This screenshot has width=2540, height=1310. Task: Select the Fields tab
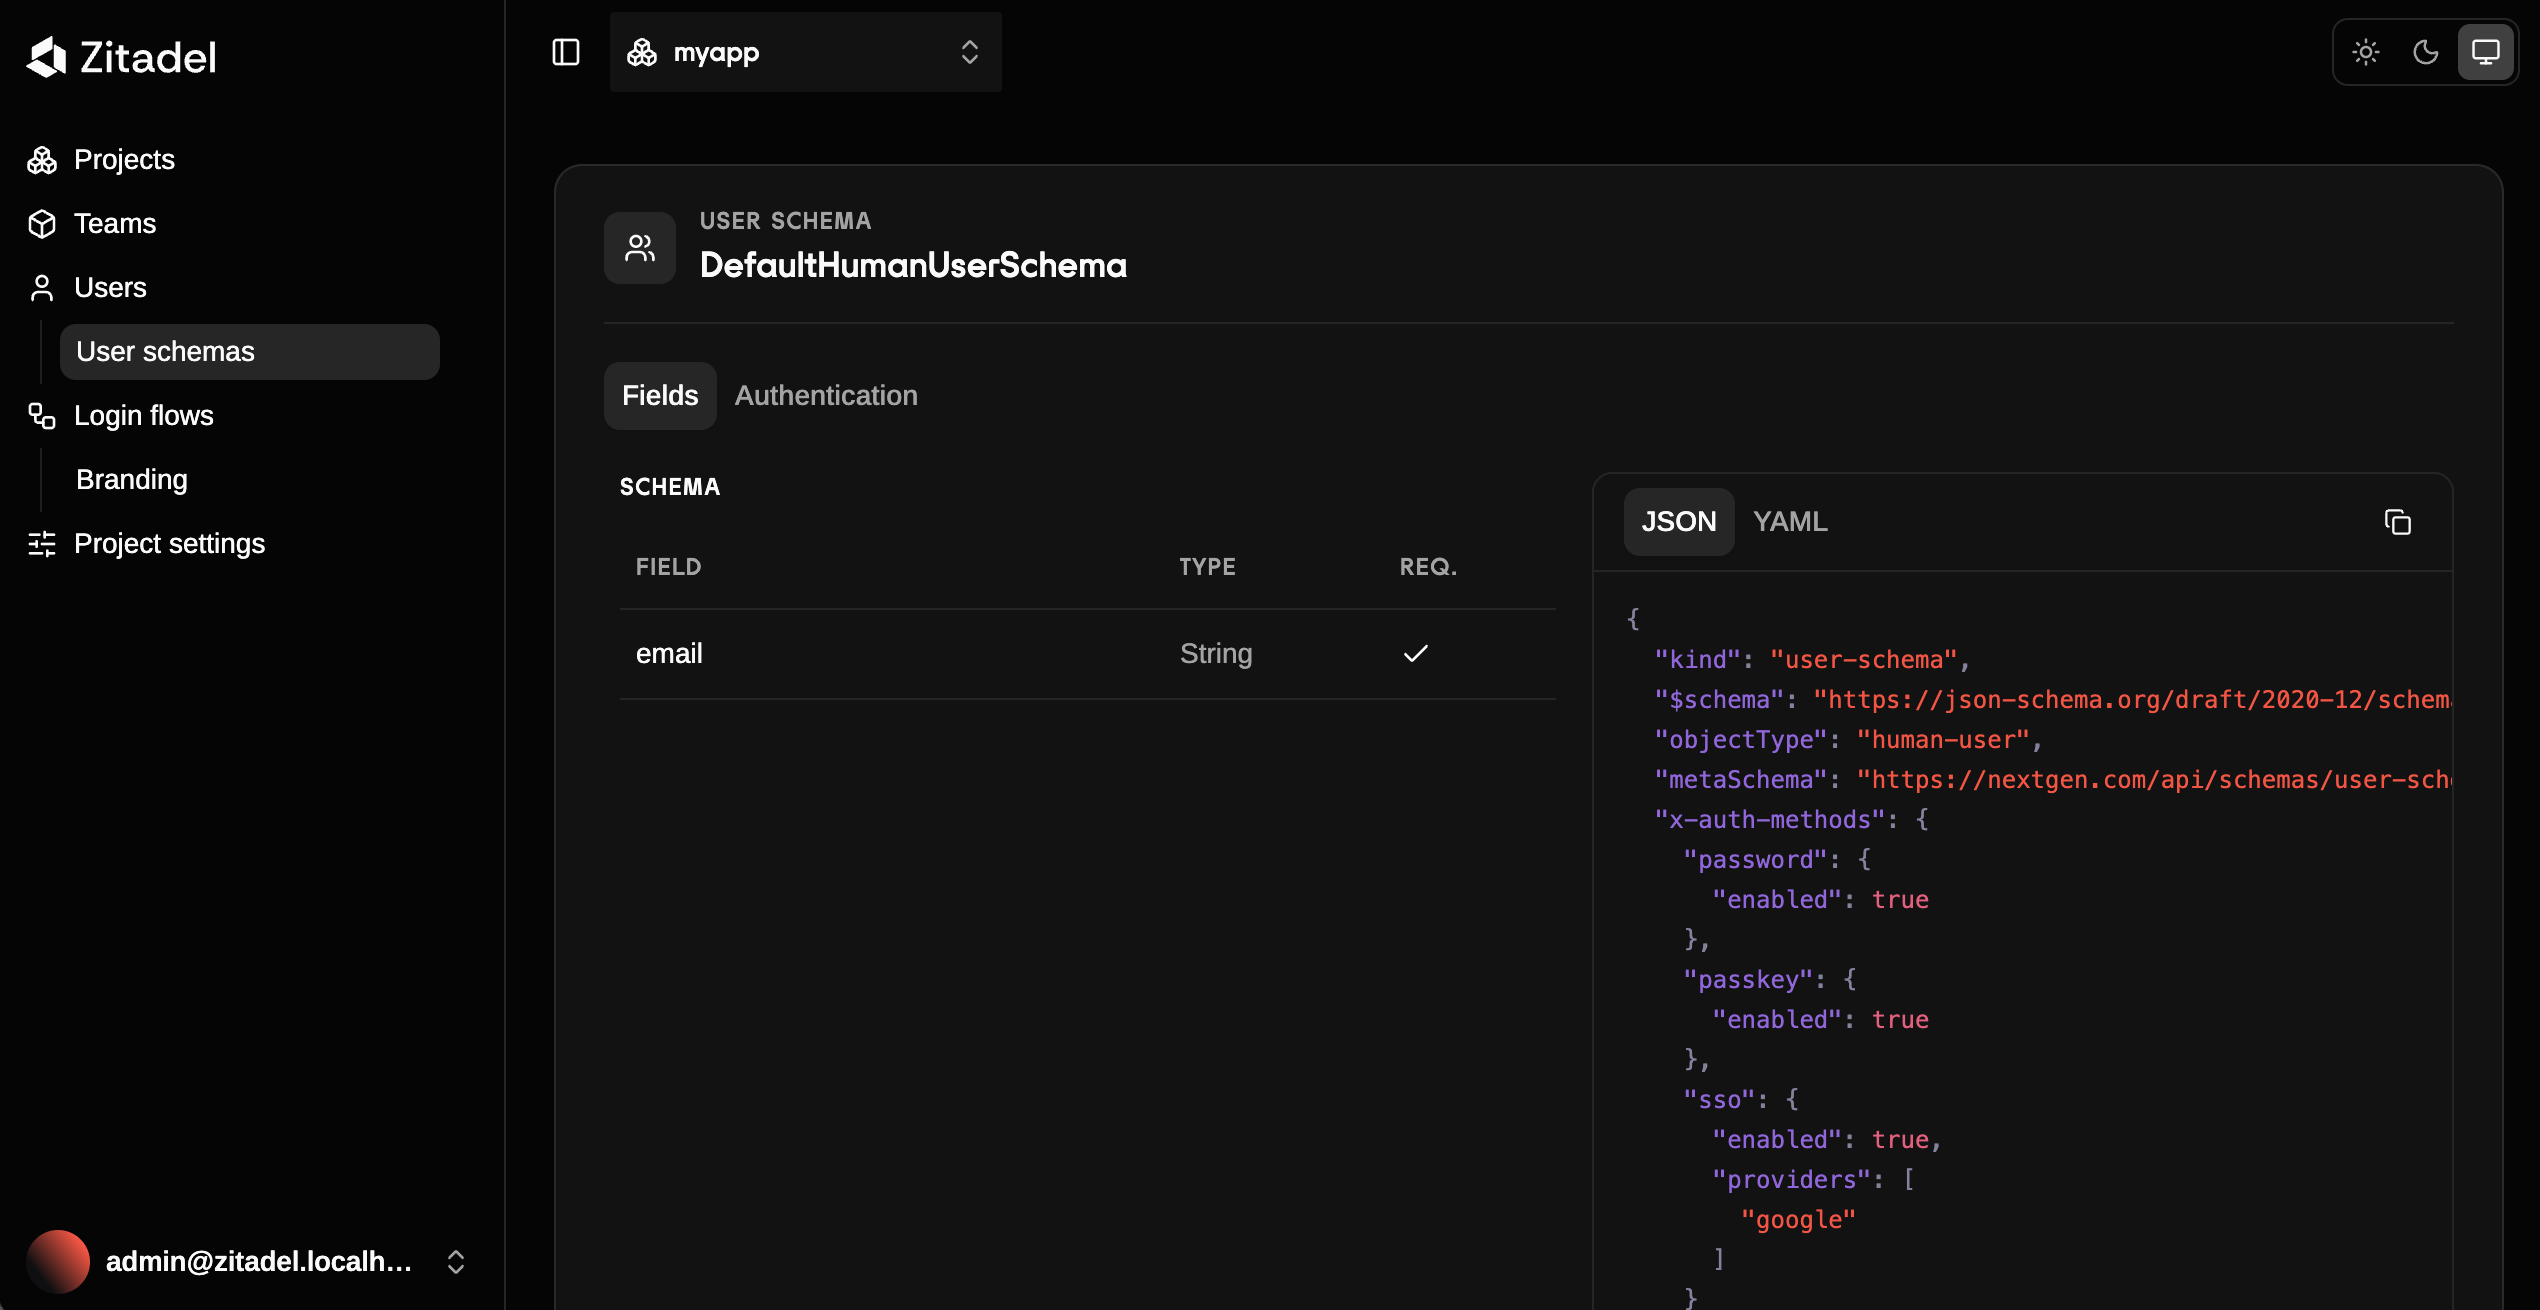pos(660,396)
